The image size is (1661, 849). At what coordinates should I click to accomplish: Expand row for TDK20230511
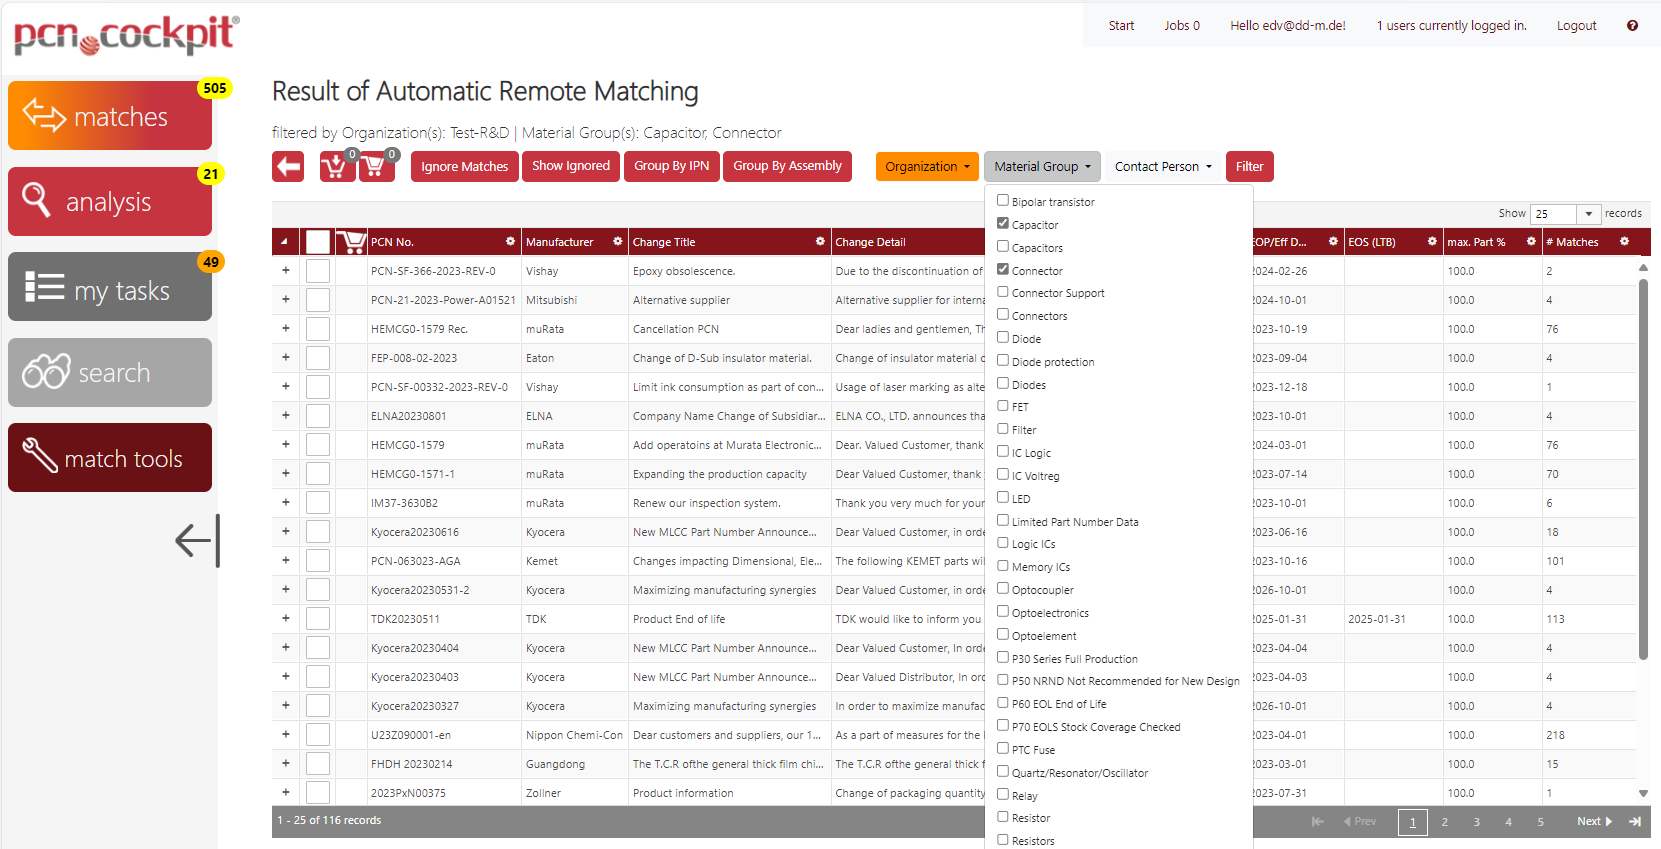286,618
